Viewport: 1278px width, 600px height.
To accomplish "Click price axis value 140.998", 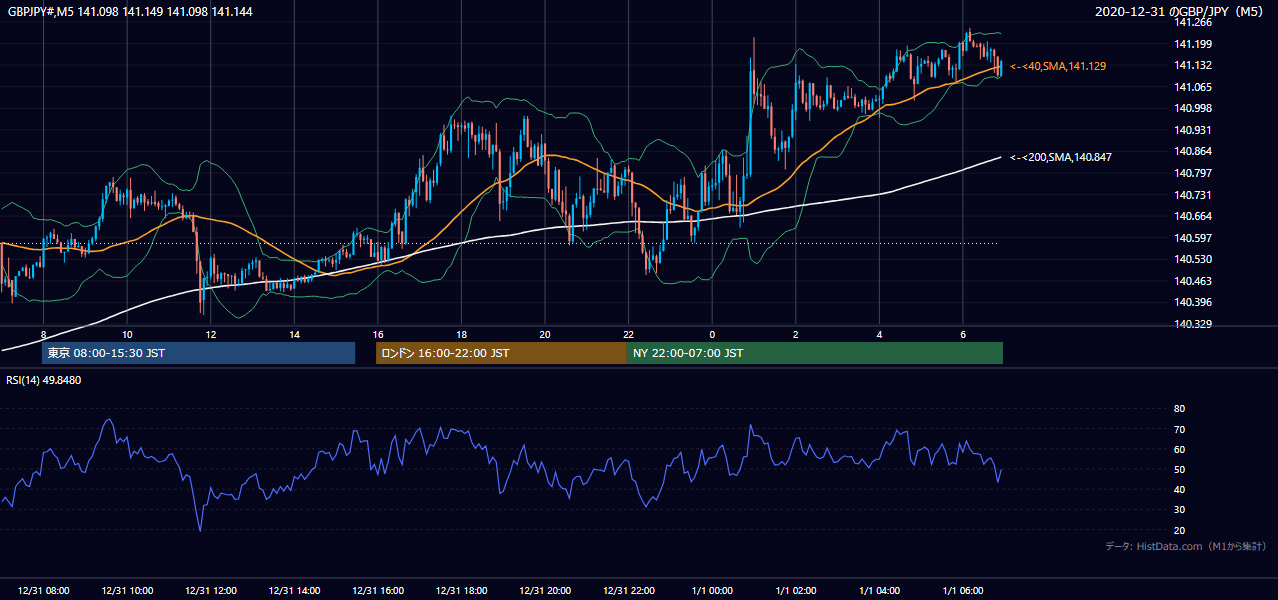I will 1192,108.
